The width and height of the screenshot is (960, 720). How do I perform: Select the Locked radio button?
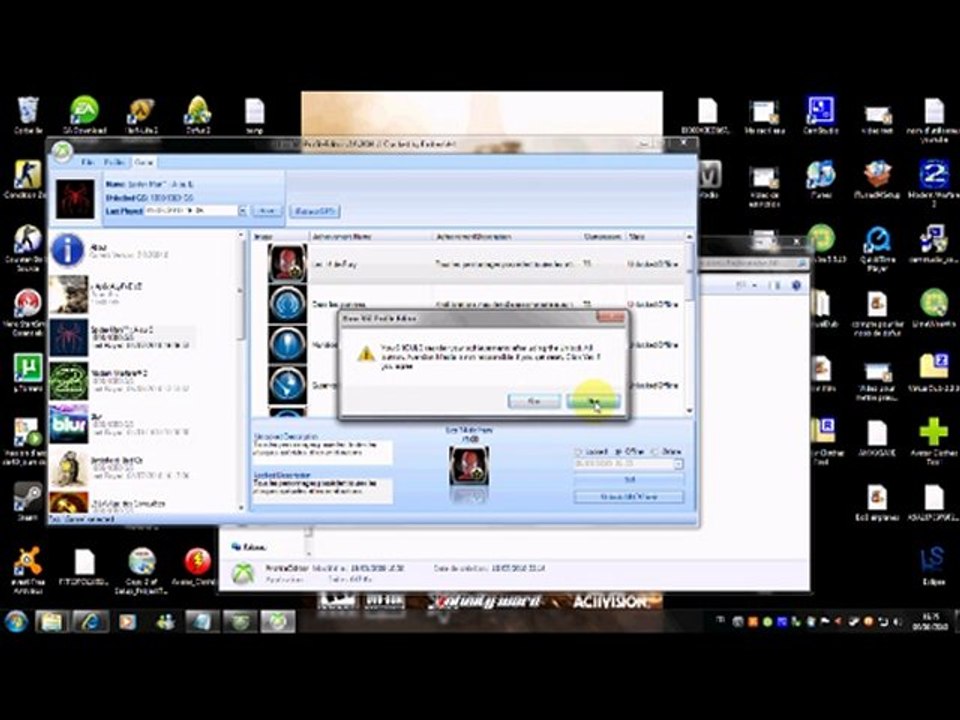[578, 452]
